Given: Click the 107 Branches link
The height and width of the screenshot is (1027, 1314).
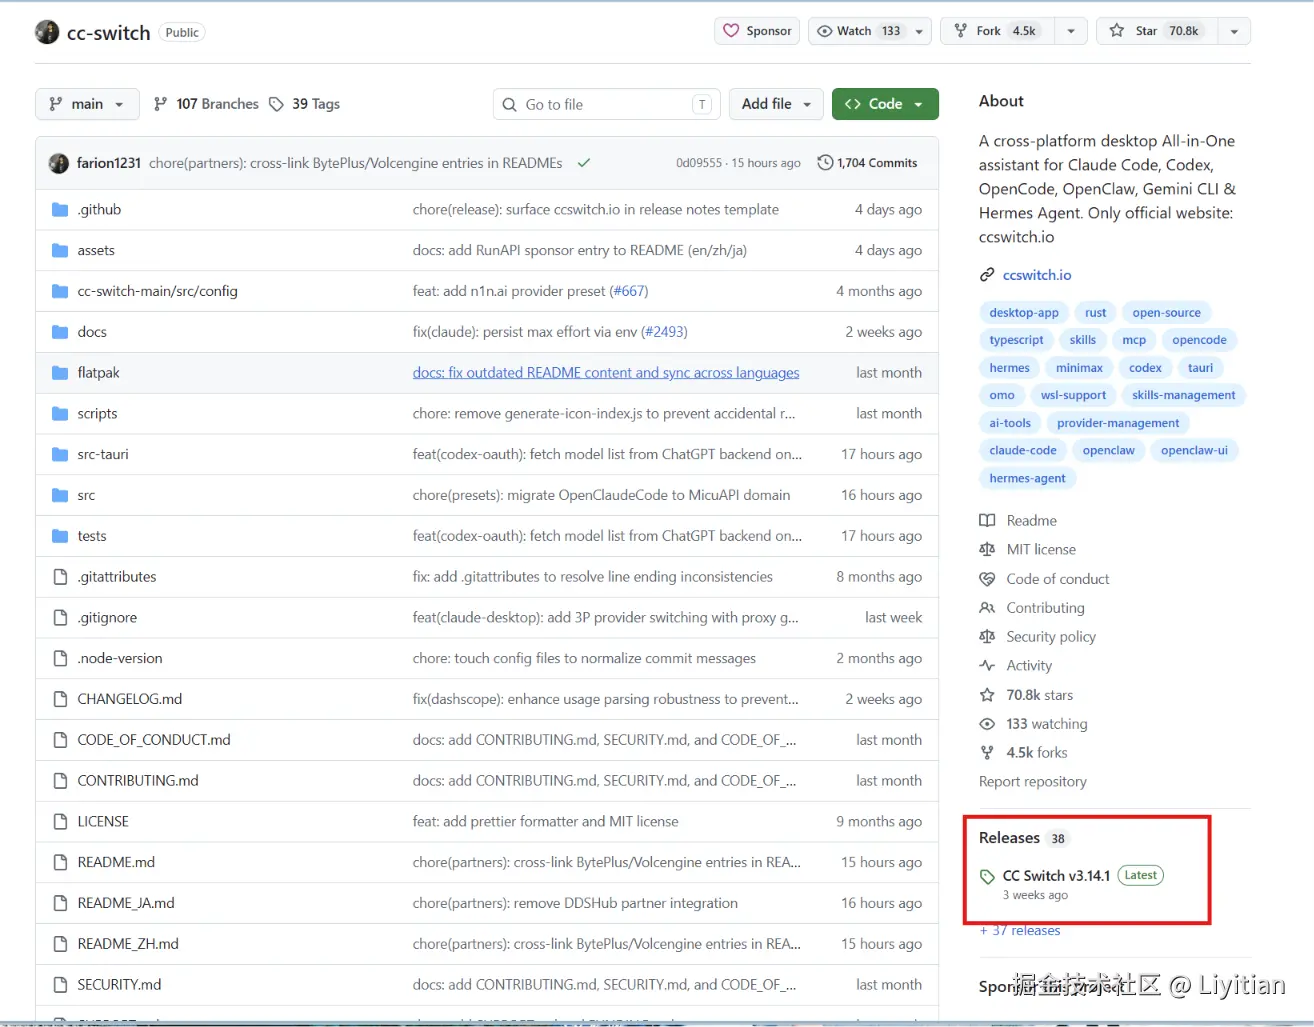Looking at the screenshot, I should click(x=205, y=104).
